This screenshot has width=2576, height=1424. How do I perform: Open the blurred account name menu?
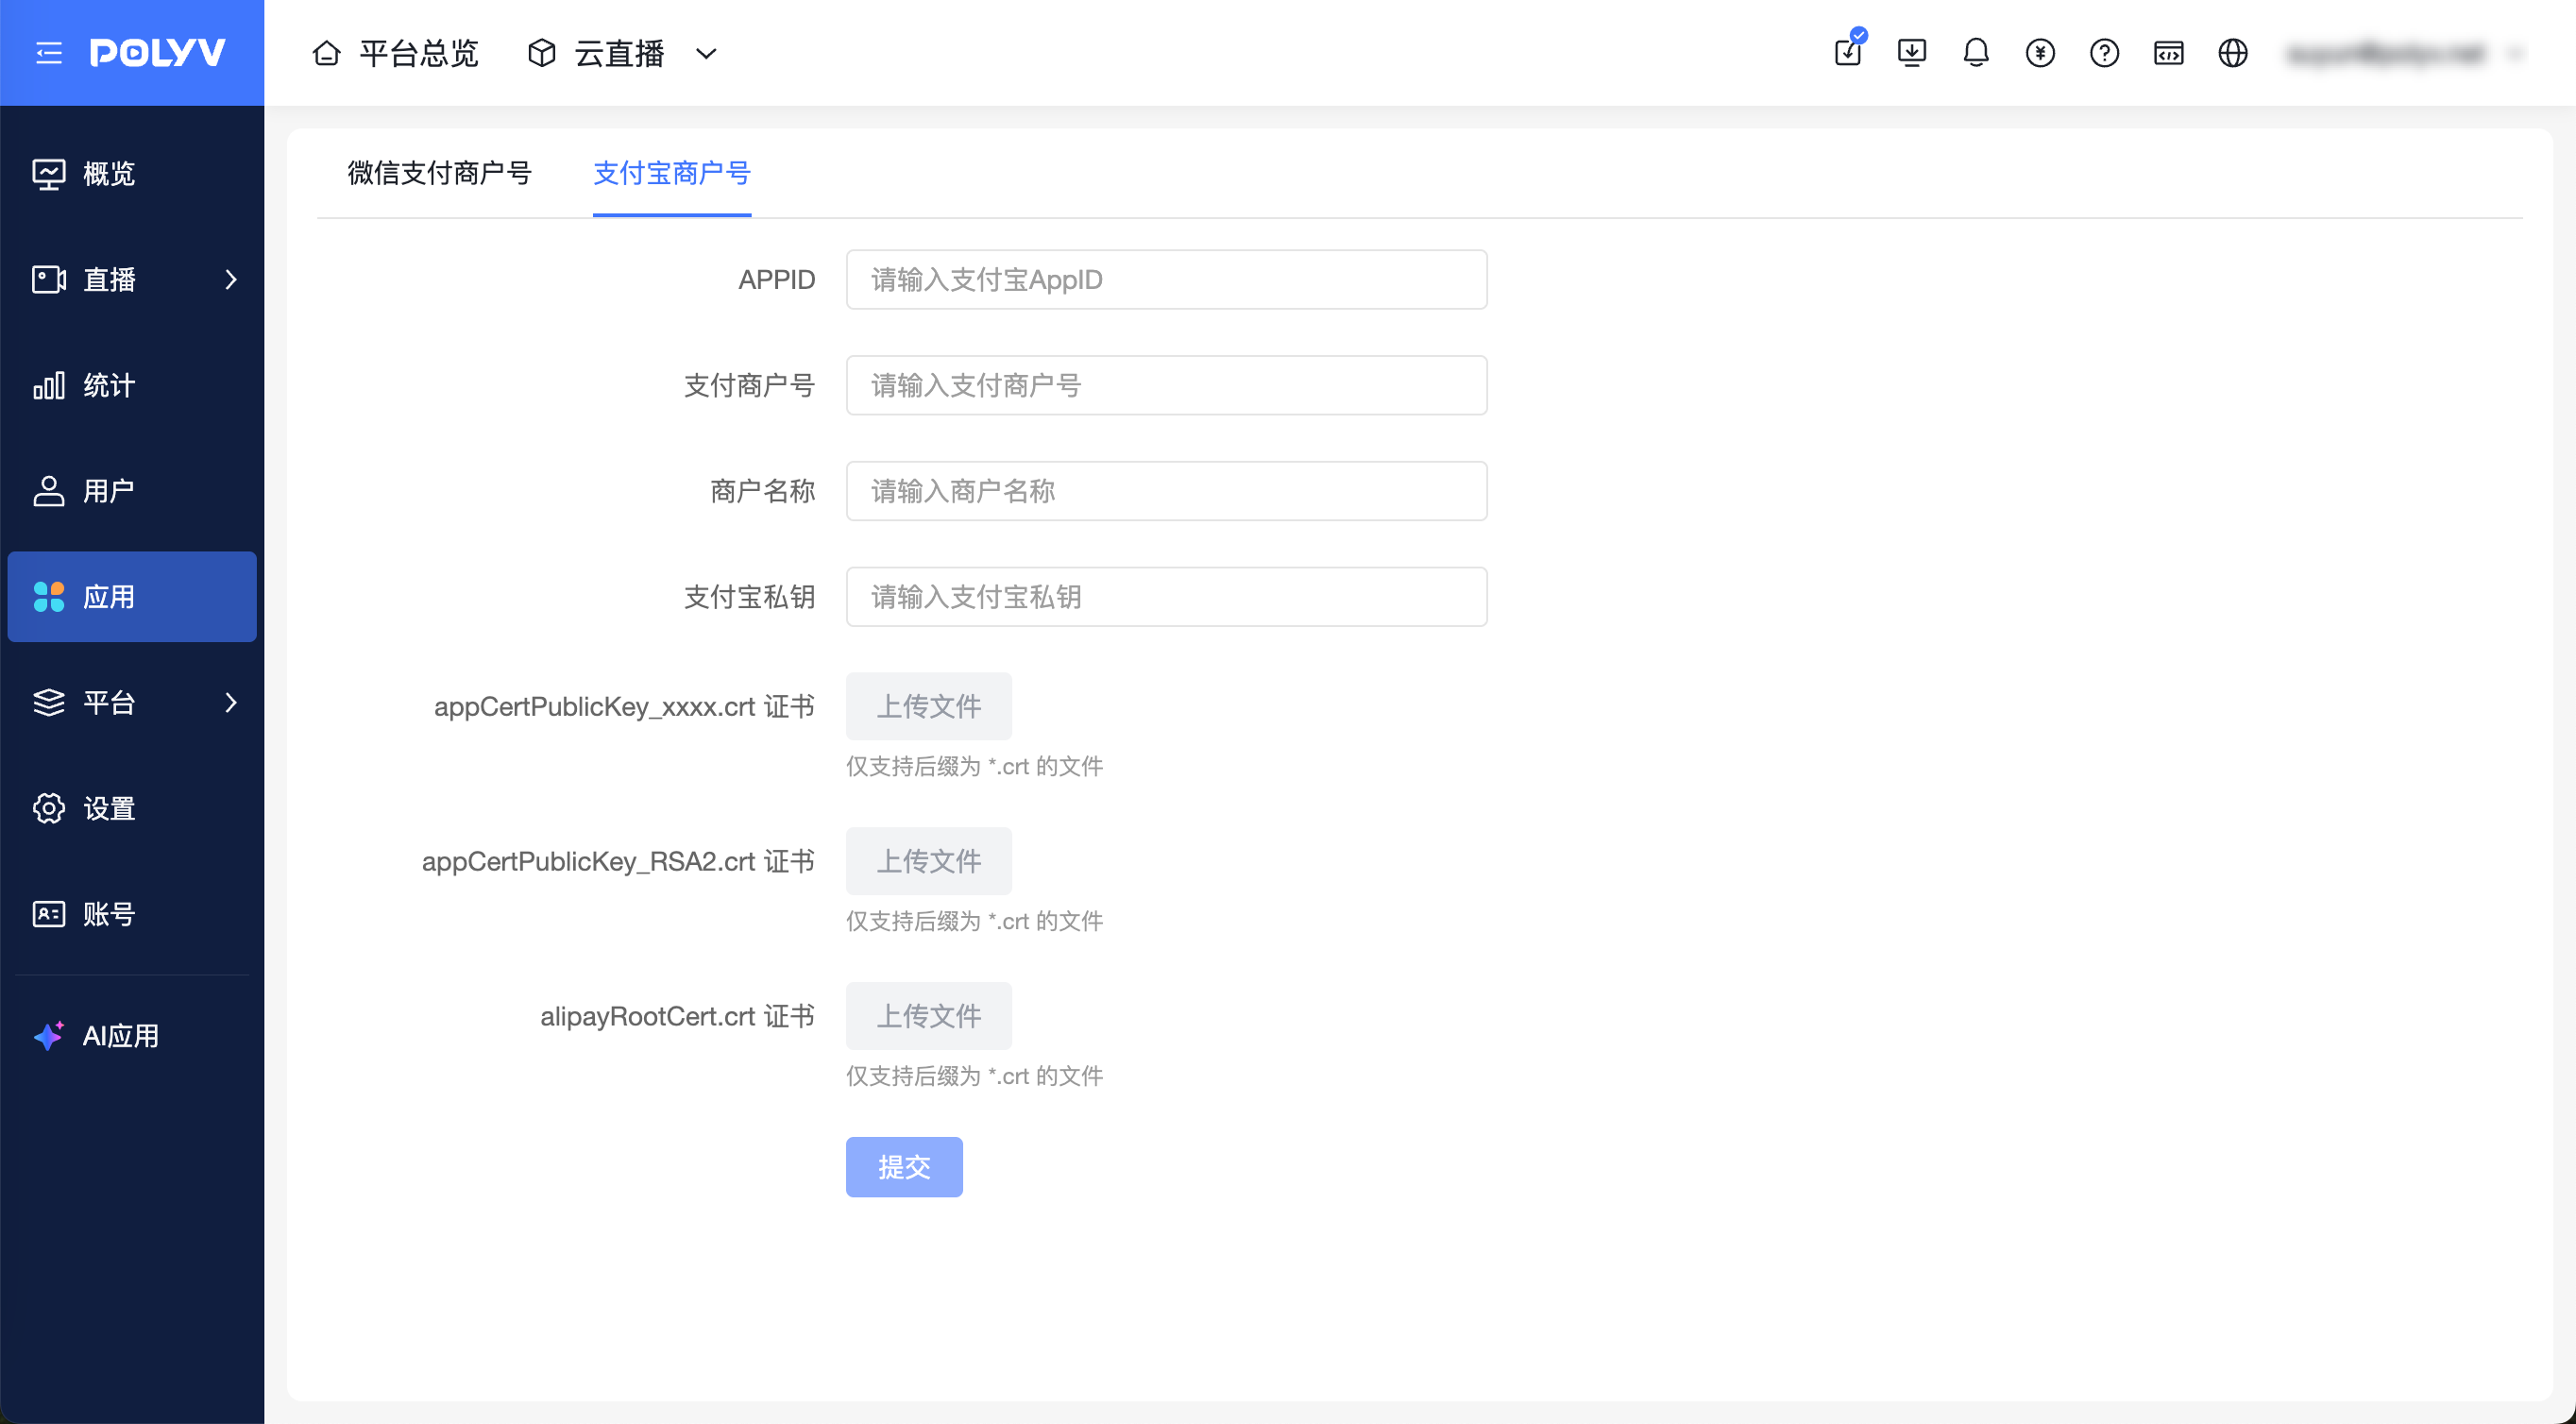[x=2404, y=53]
